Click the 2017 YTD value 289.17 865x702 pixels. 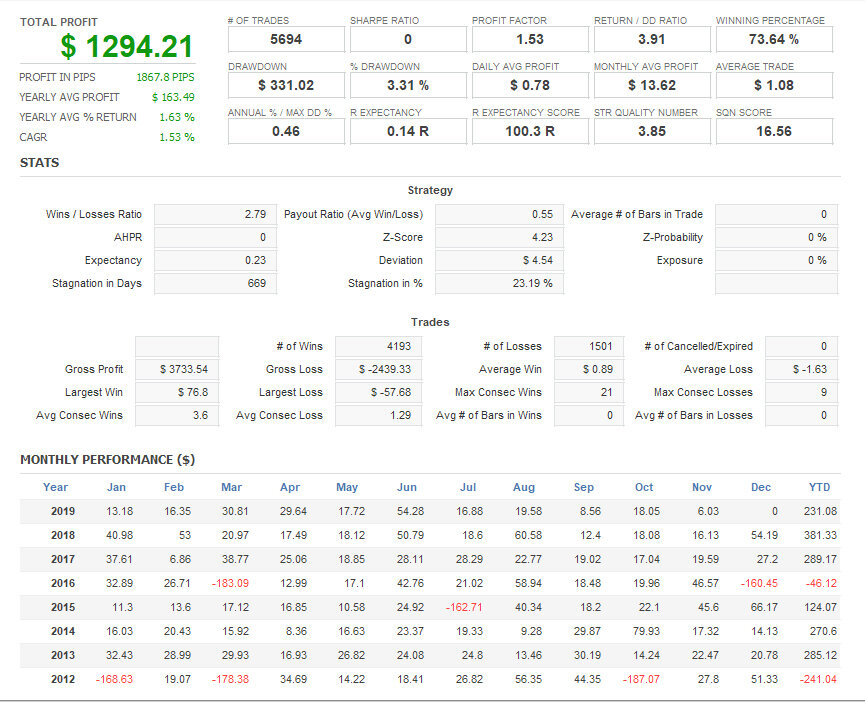pos(820,559)
